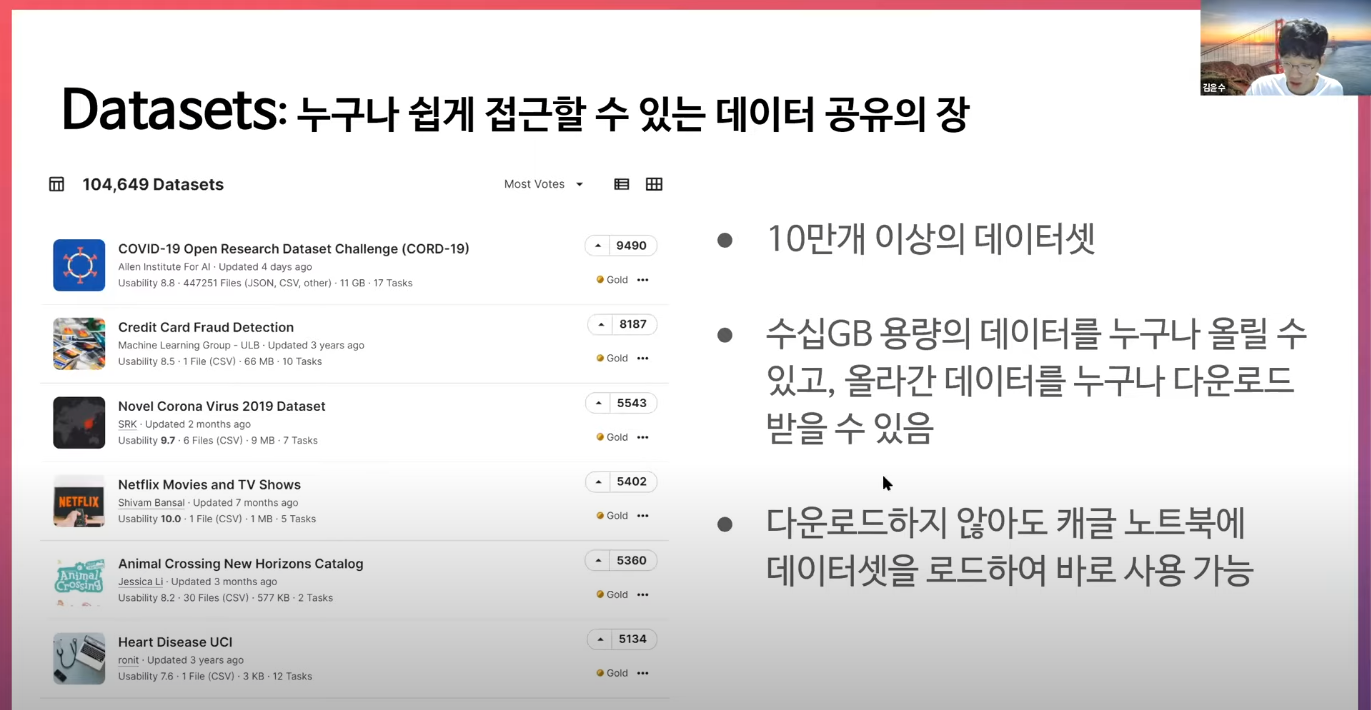Open Netflix Movies and TV Shows title

click(x=209, y=484)
